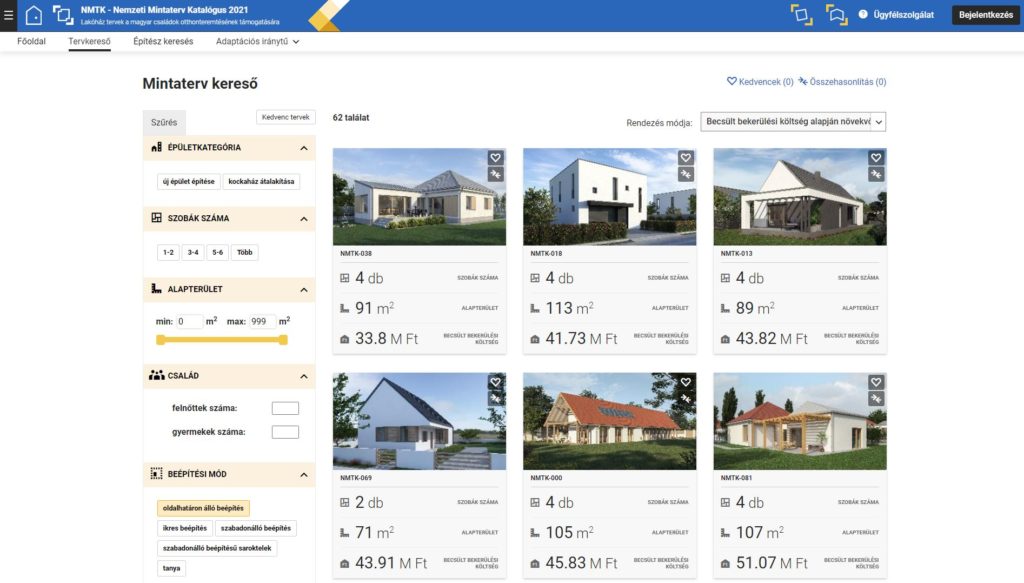Expand the Adaptációs iránytű menu

click(257, 42)
